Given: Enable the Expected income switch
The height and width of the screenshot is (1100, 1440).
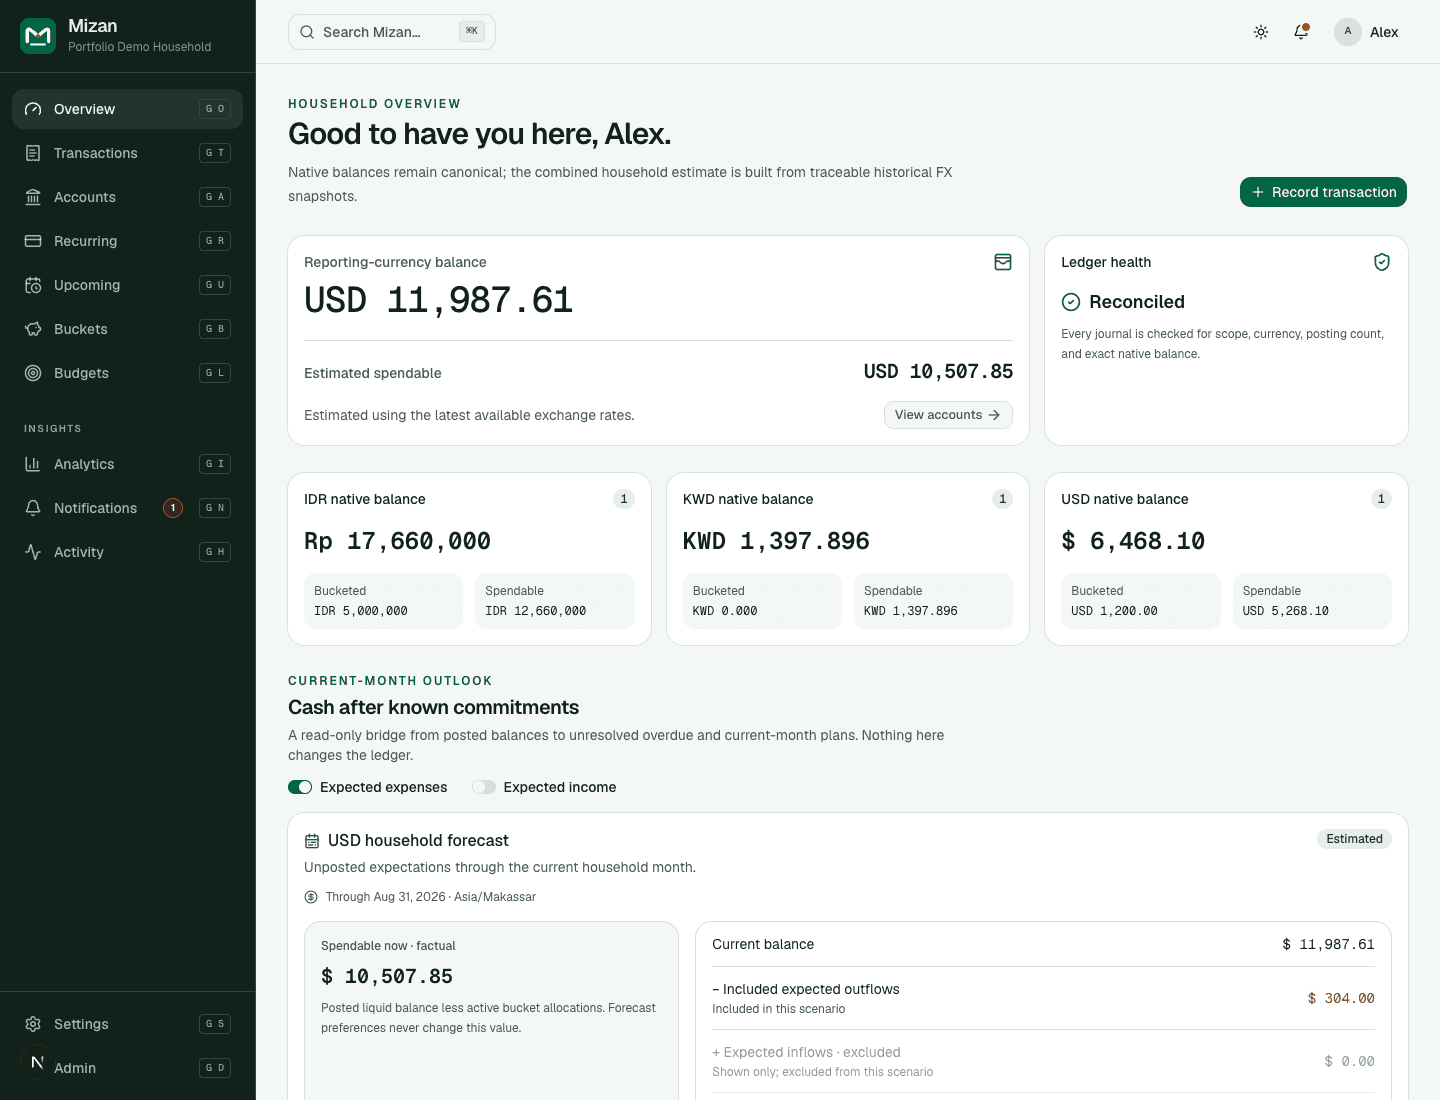Looking at the screenshot, I should (484, 787).
